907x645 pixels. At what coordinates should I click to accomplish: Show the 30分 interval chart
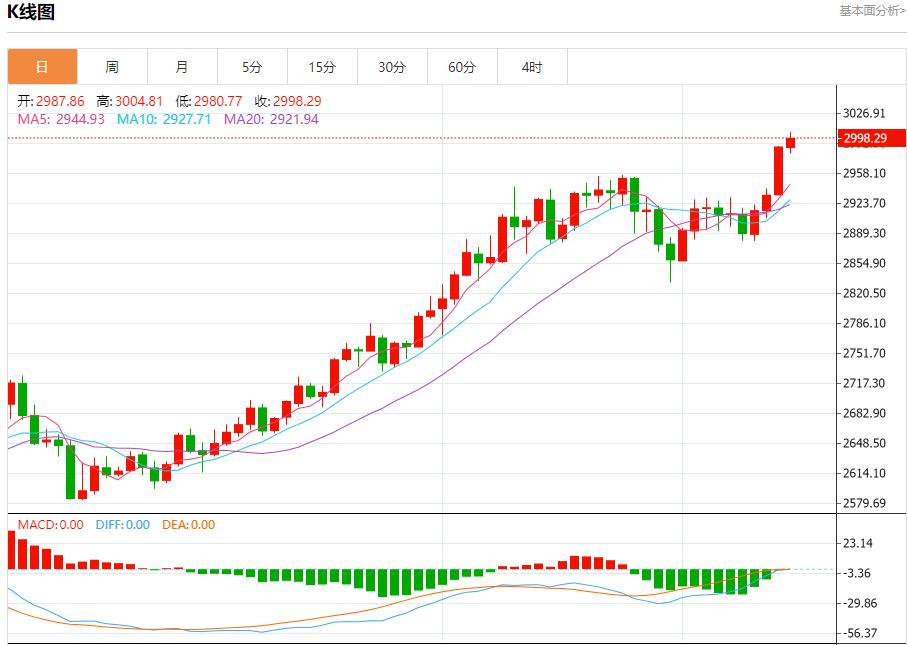392,67
